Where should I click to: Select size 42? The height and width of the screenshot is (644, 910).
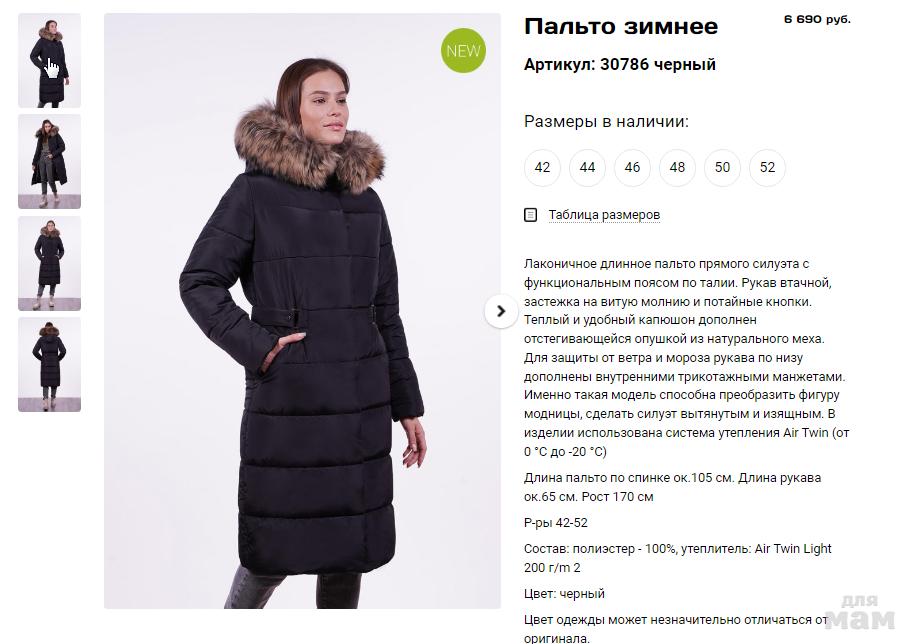click(x=542, y=168)
